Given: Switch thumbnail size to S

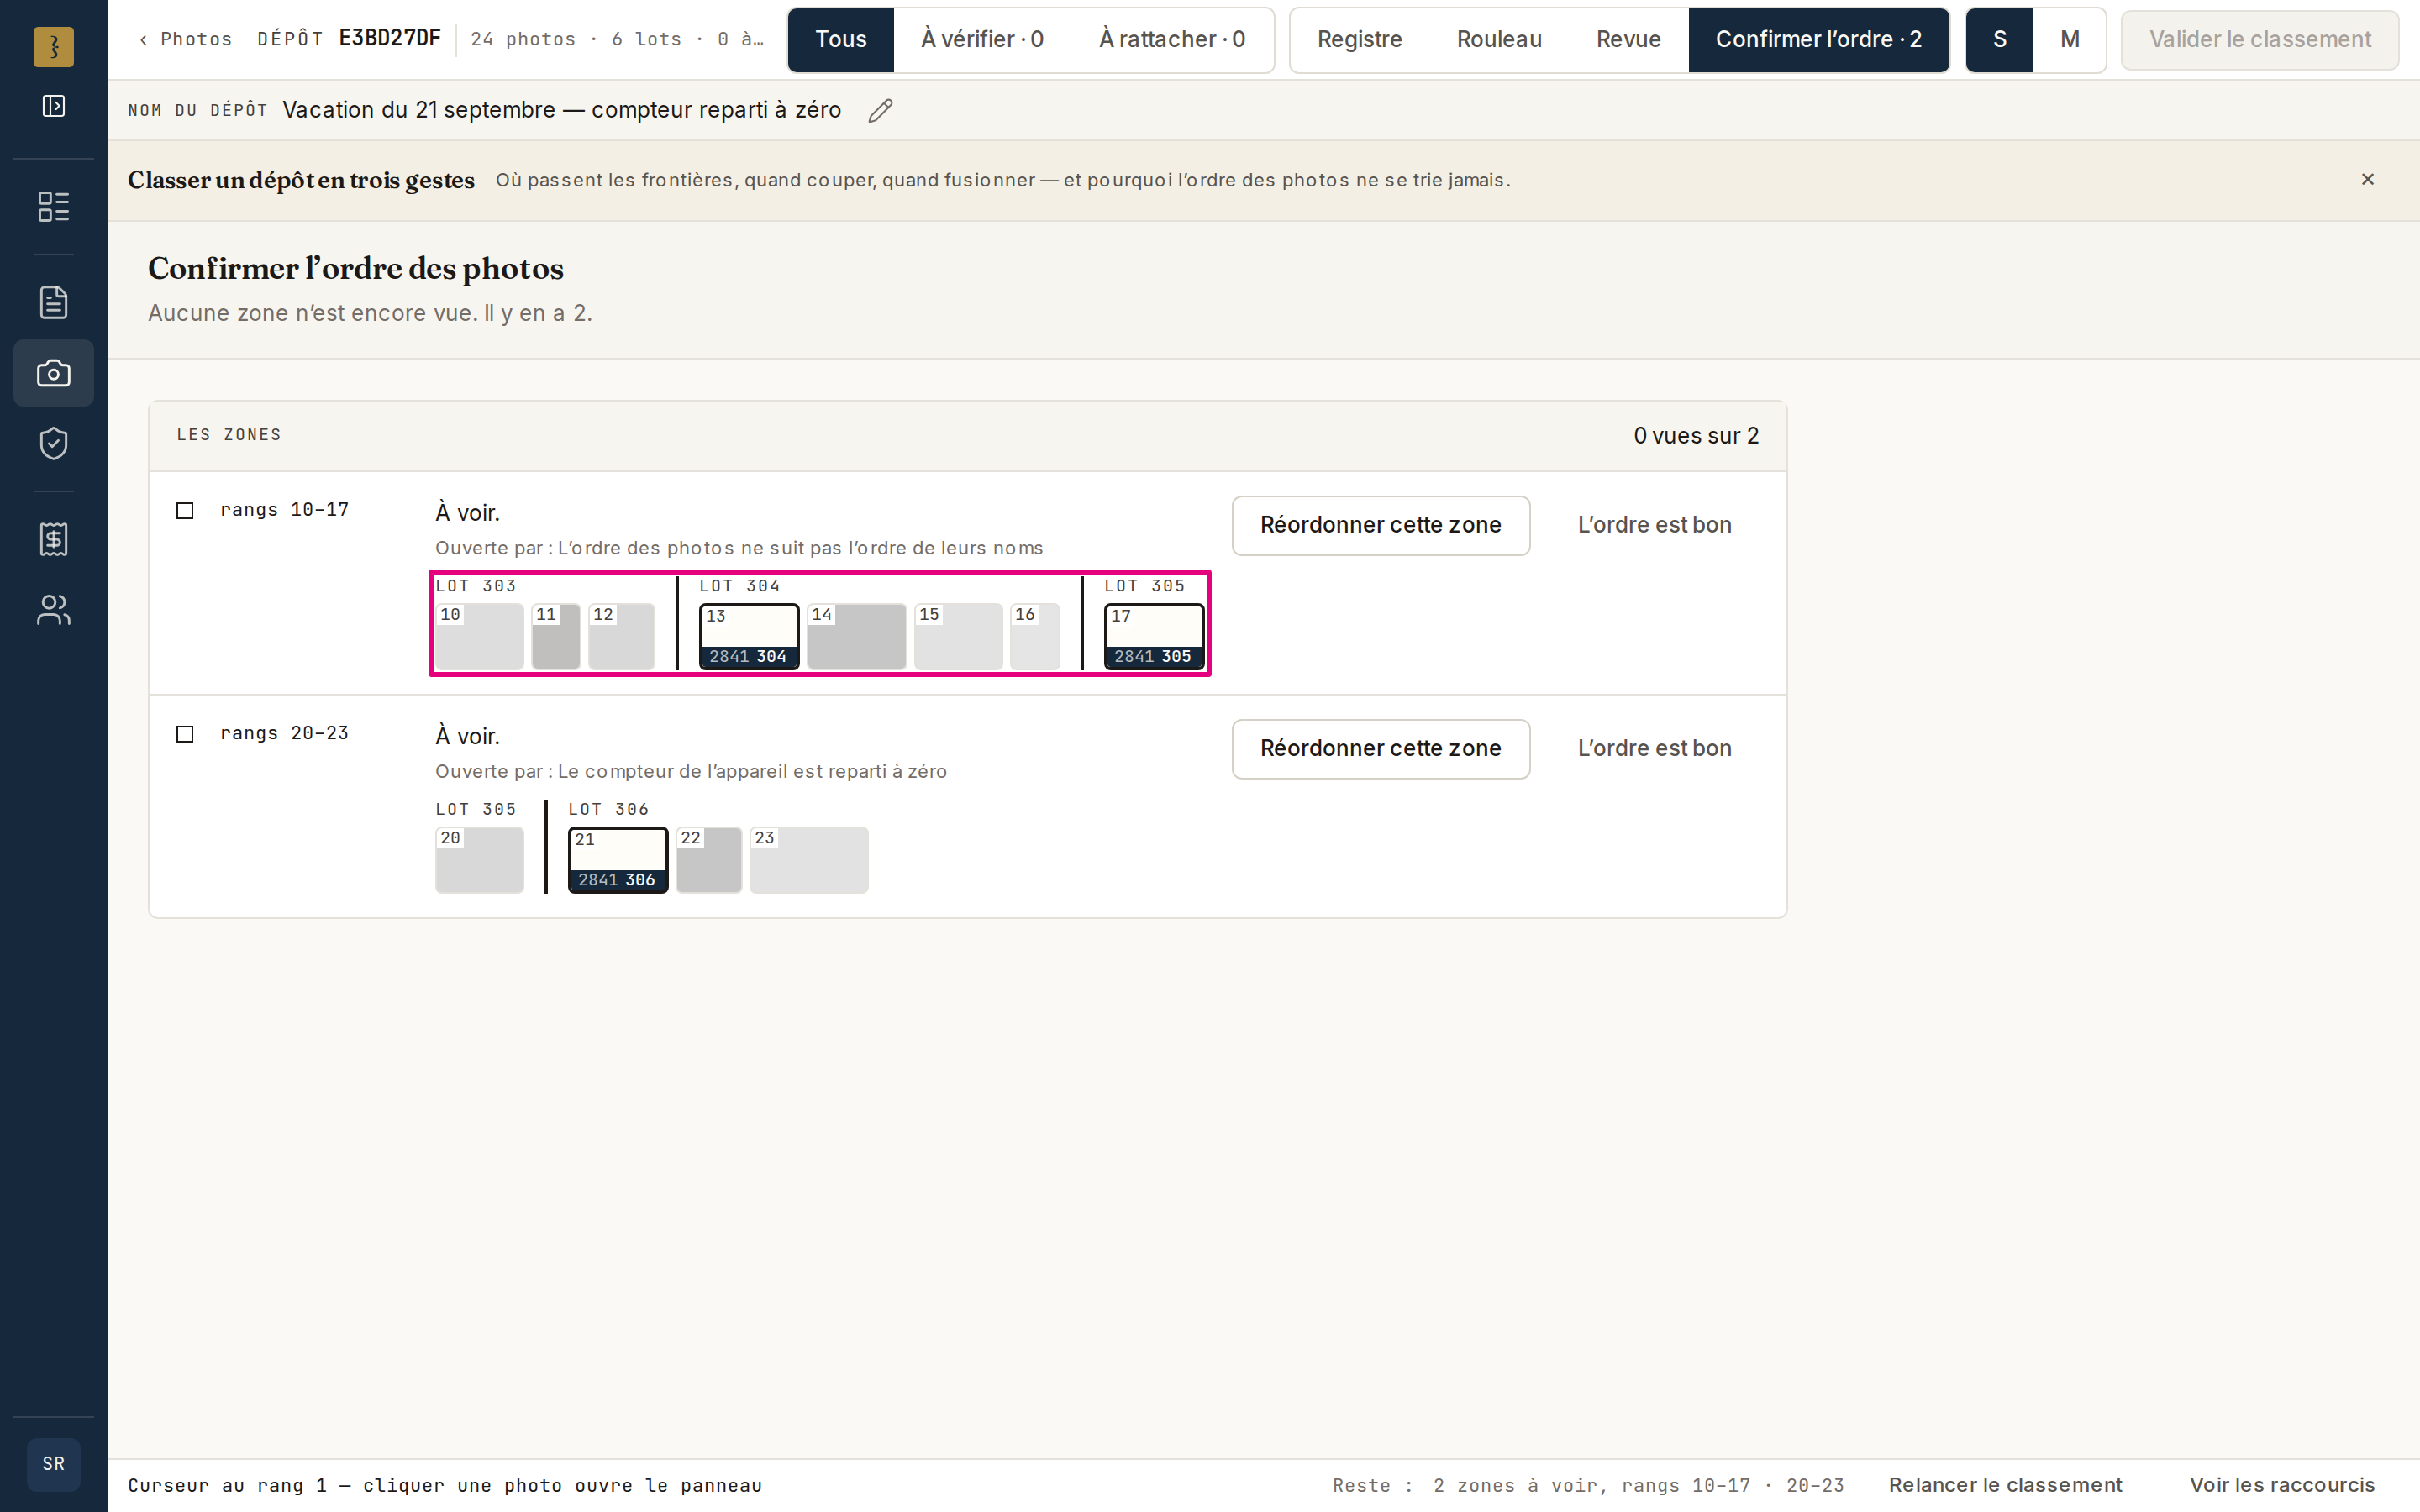Looking at the screenshot, I should (2000, 40).
